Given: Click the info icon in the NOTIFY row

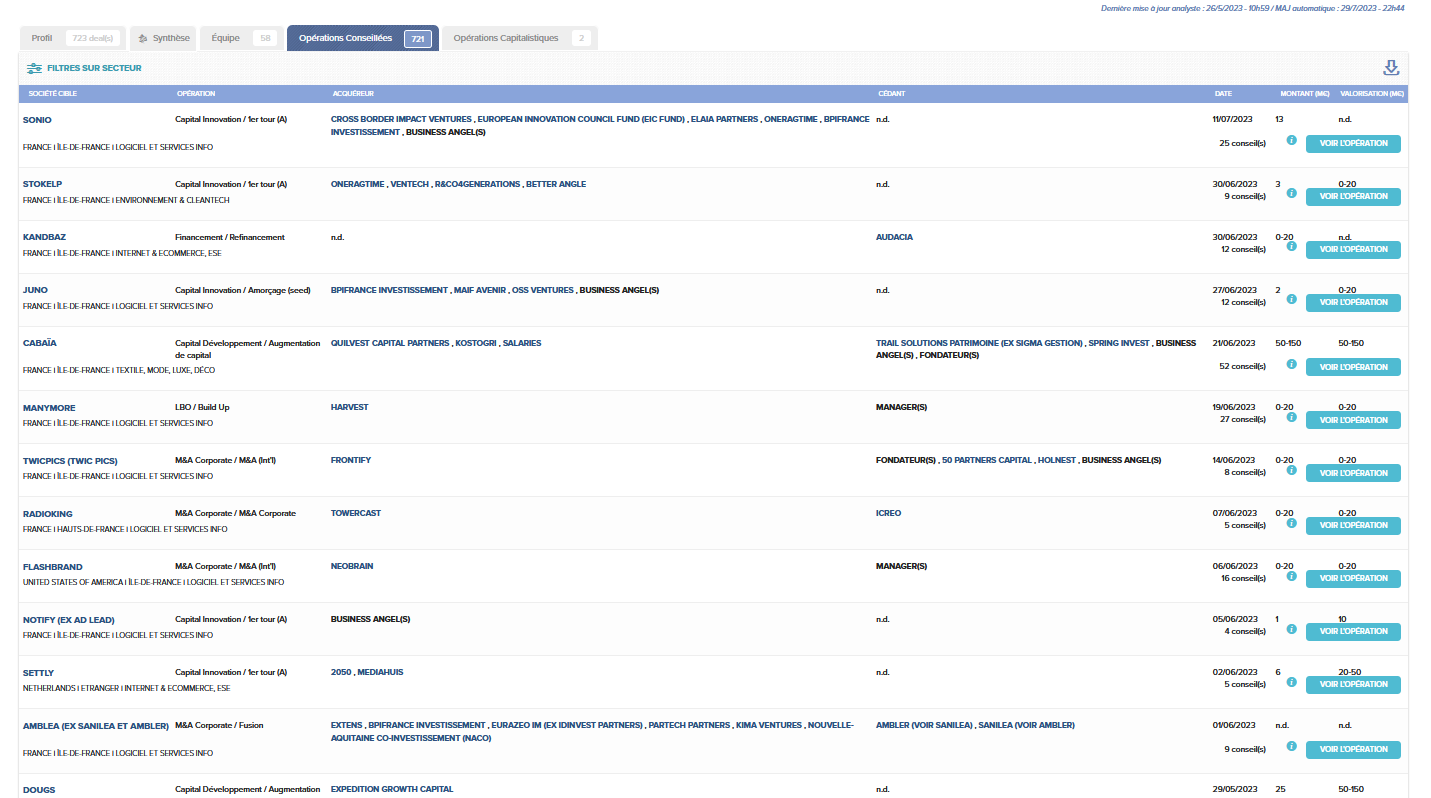Looking at the screenshot, I should [1291, 629].
